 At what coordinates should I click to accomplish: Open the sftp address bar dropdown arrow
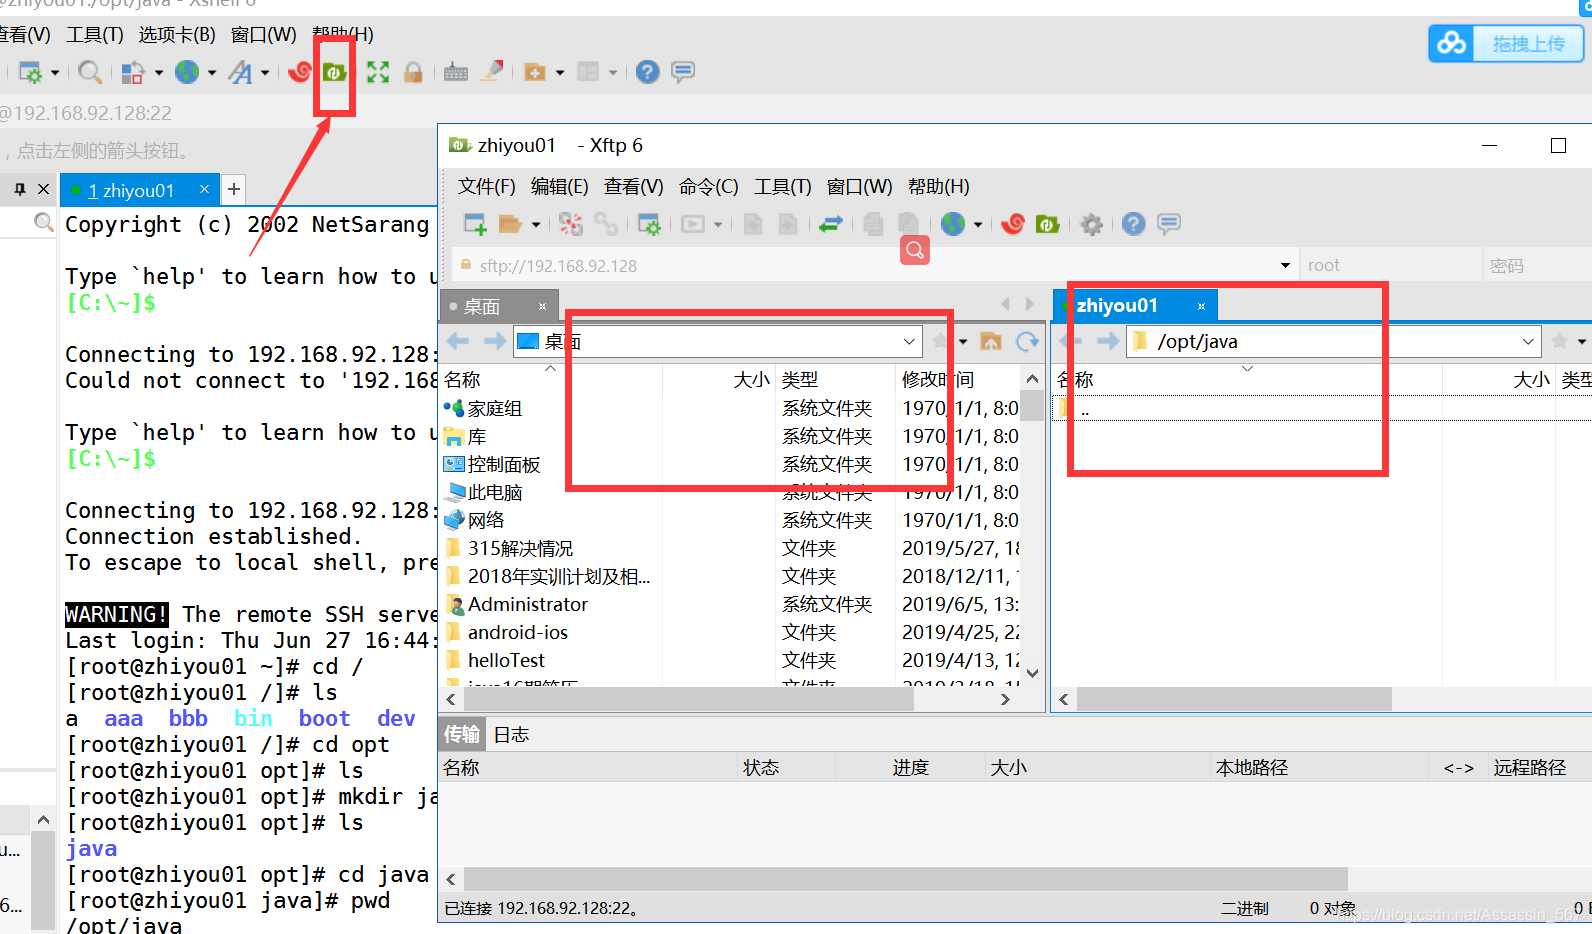1285,266
